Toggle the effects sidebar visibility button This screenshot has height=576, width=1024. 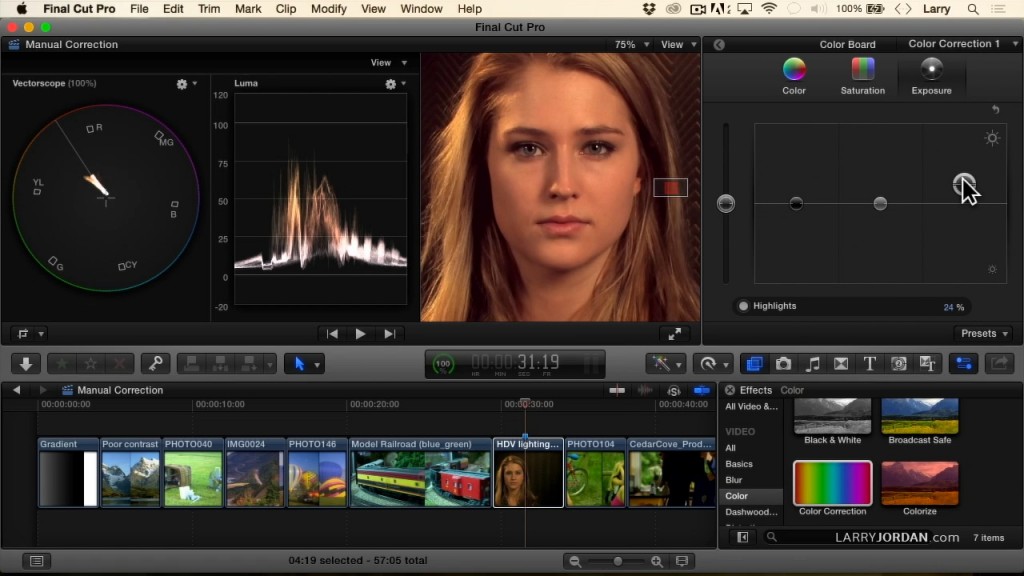point(743,537)
